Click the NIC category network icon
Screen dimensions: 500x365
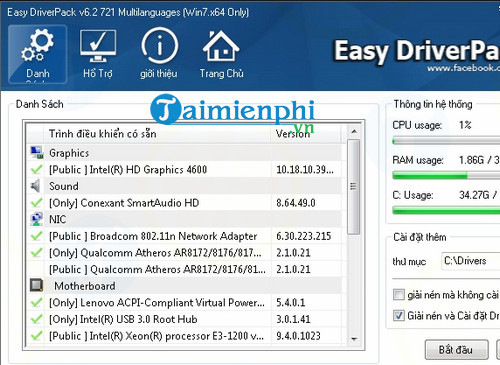[36, 219]
